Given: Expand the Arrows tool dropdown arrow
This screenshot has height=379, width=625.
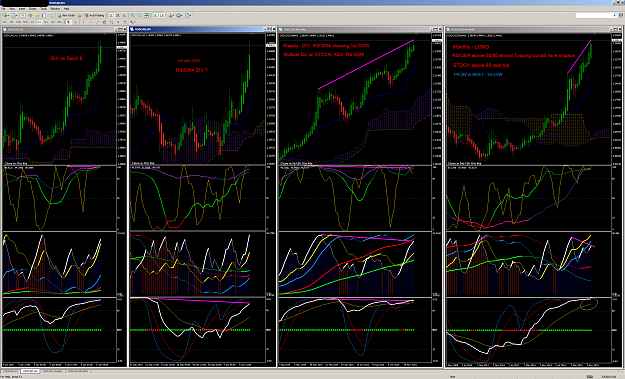Looking at the screenshot, I should click(135, 22).
